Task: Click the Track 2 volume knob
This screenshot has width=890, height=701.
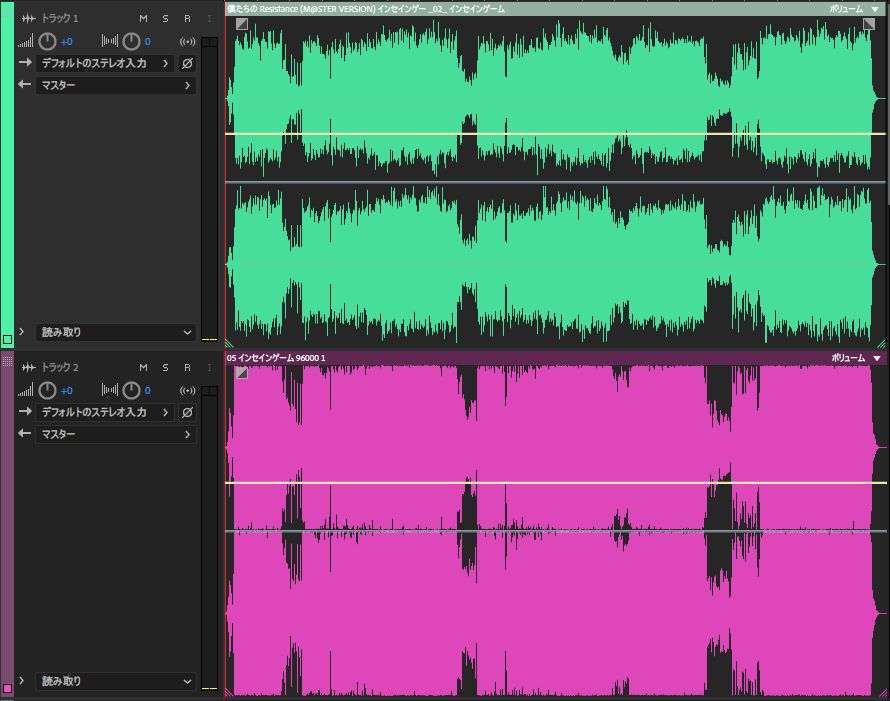Action: point(47,391)
